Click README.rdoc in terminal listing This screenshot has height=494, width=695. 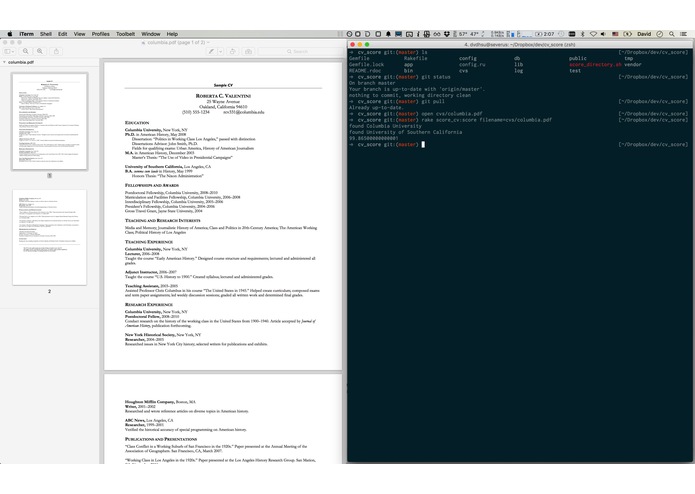pyautogui.click(x=365, y=70)
